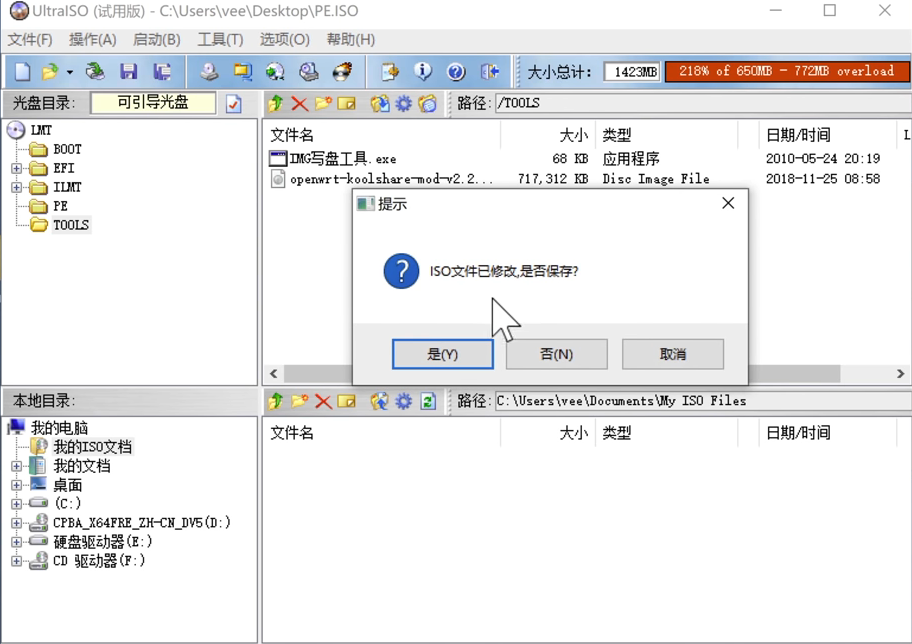The width and height of the screenshot is (912, 644).
Task: Click gear settings icon in disc directory toolbar
Action: tap(403, 104)
